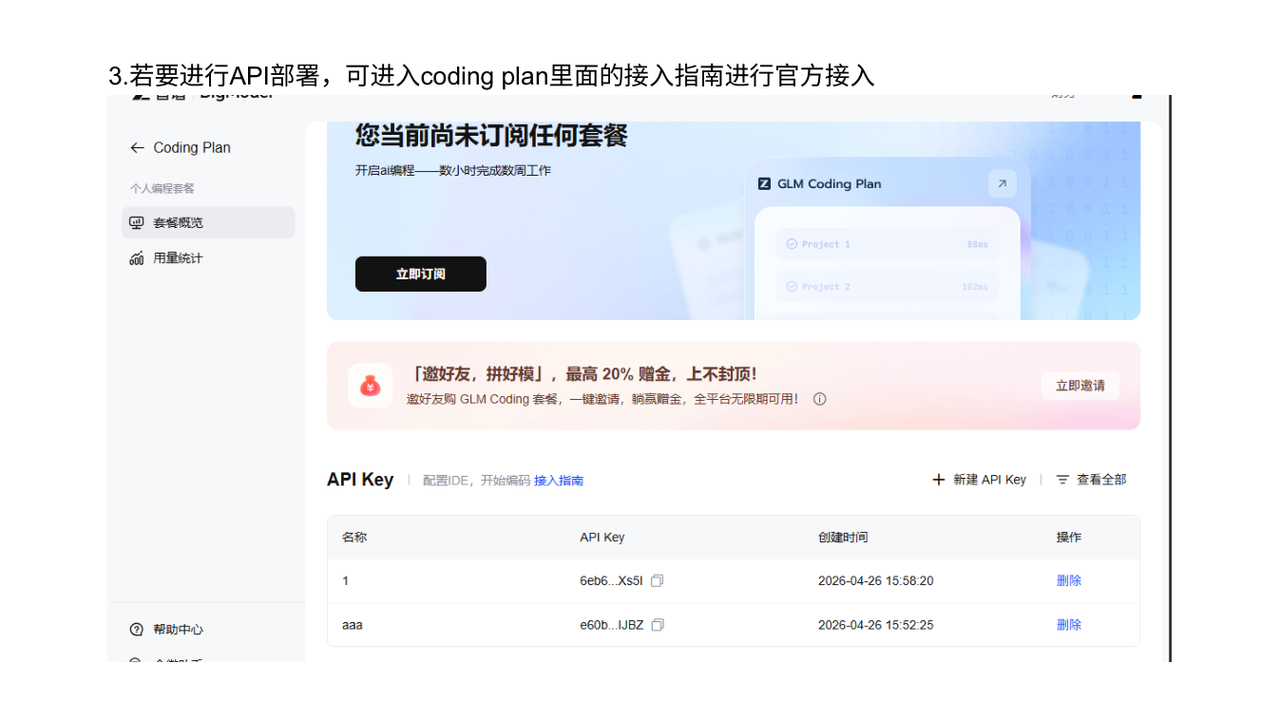Delete the API key named "aaa"
The image size is (1280, 720).
1068,624
